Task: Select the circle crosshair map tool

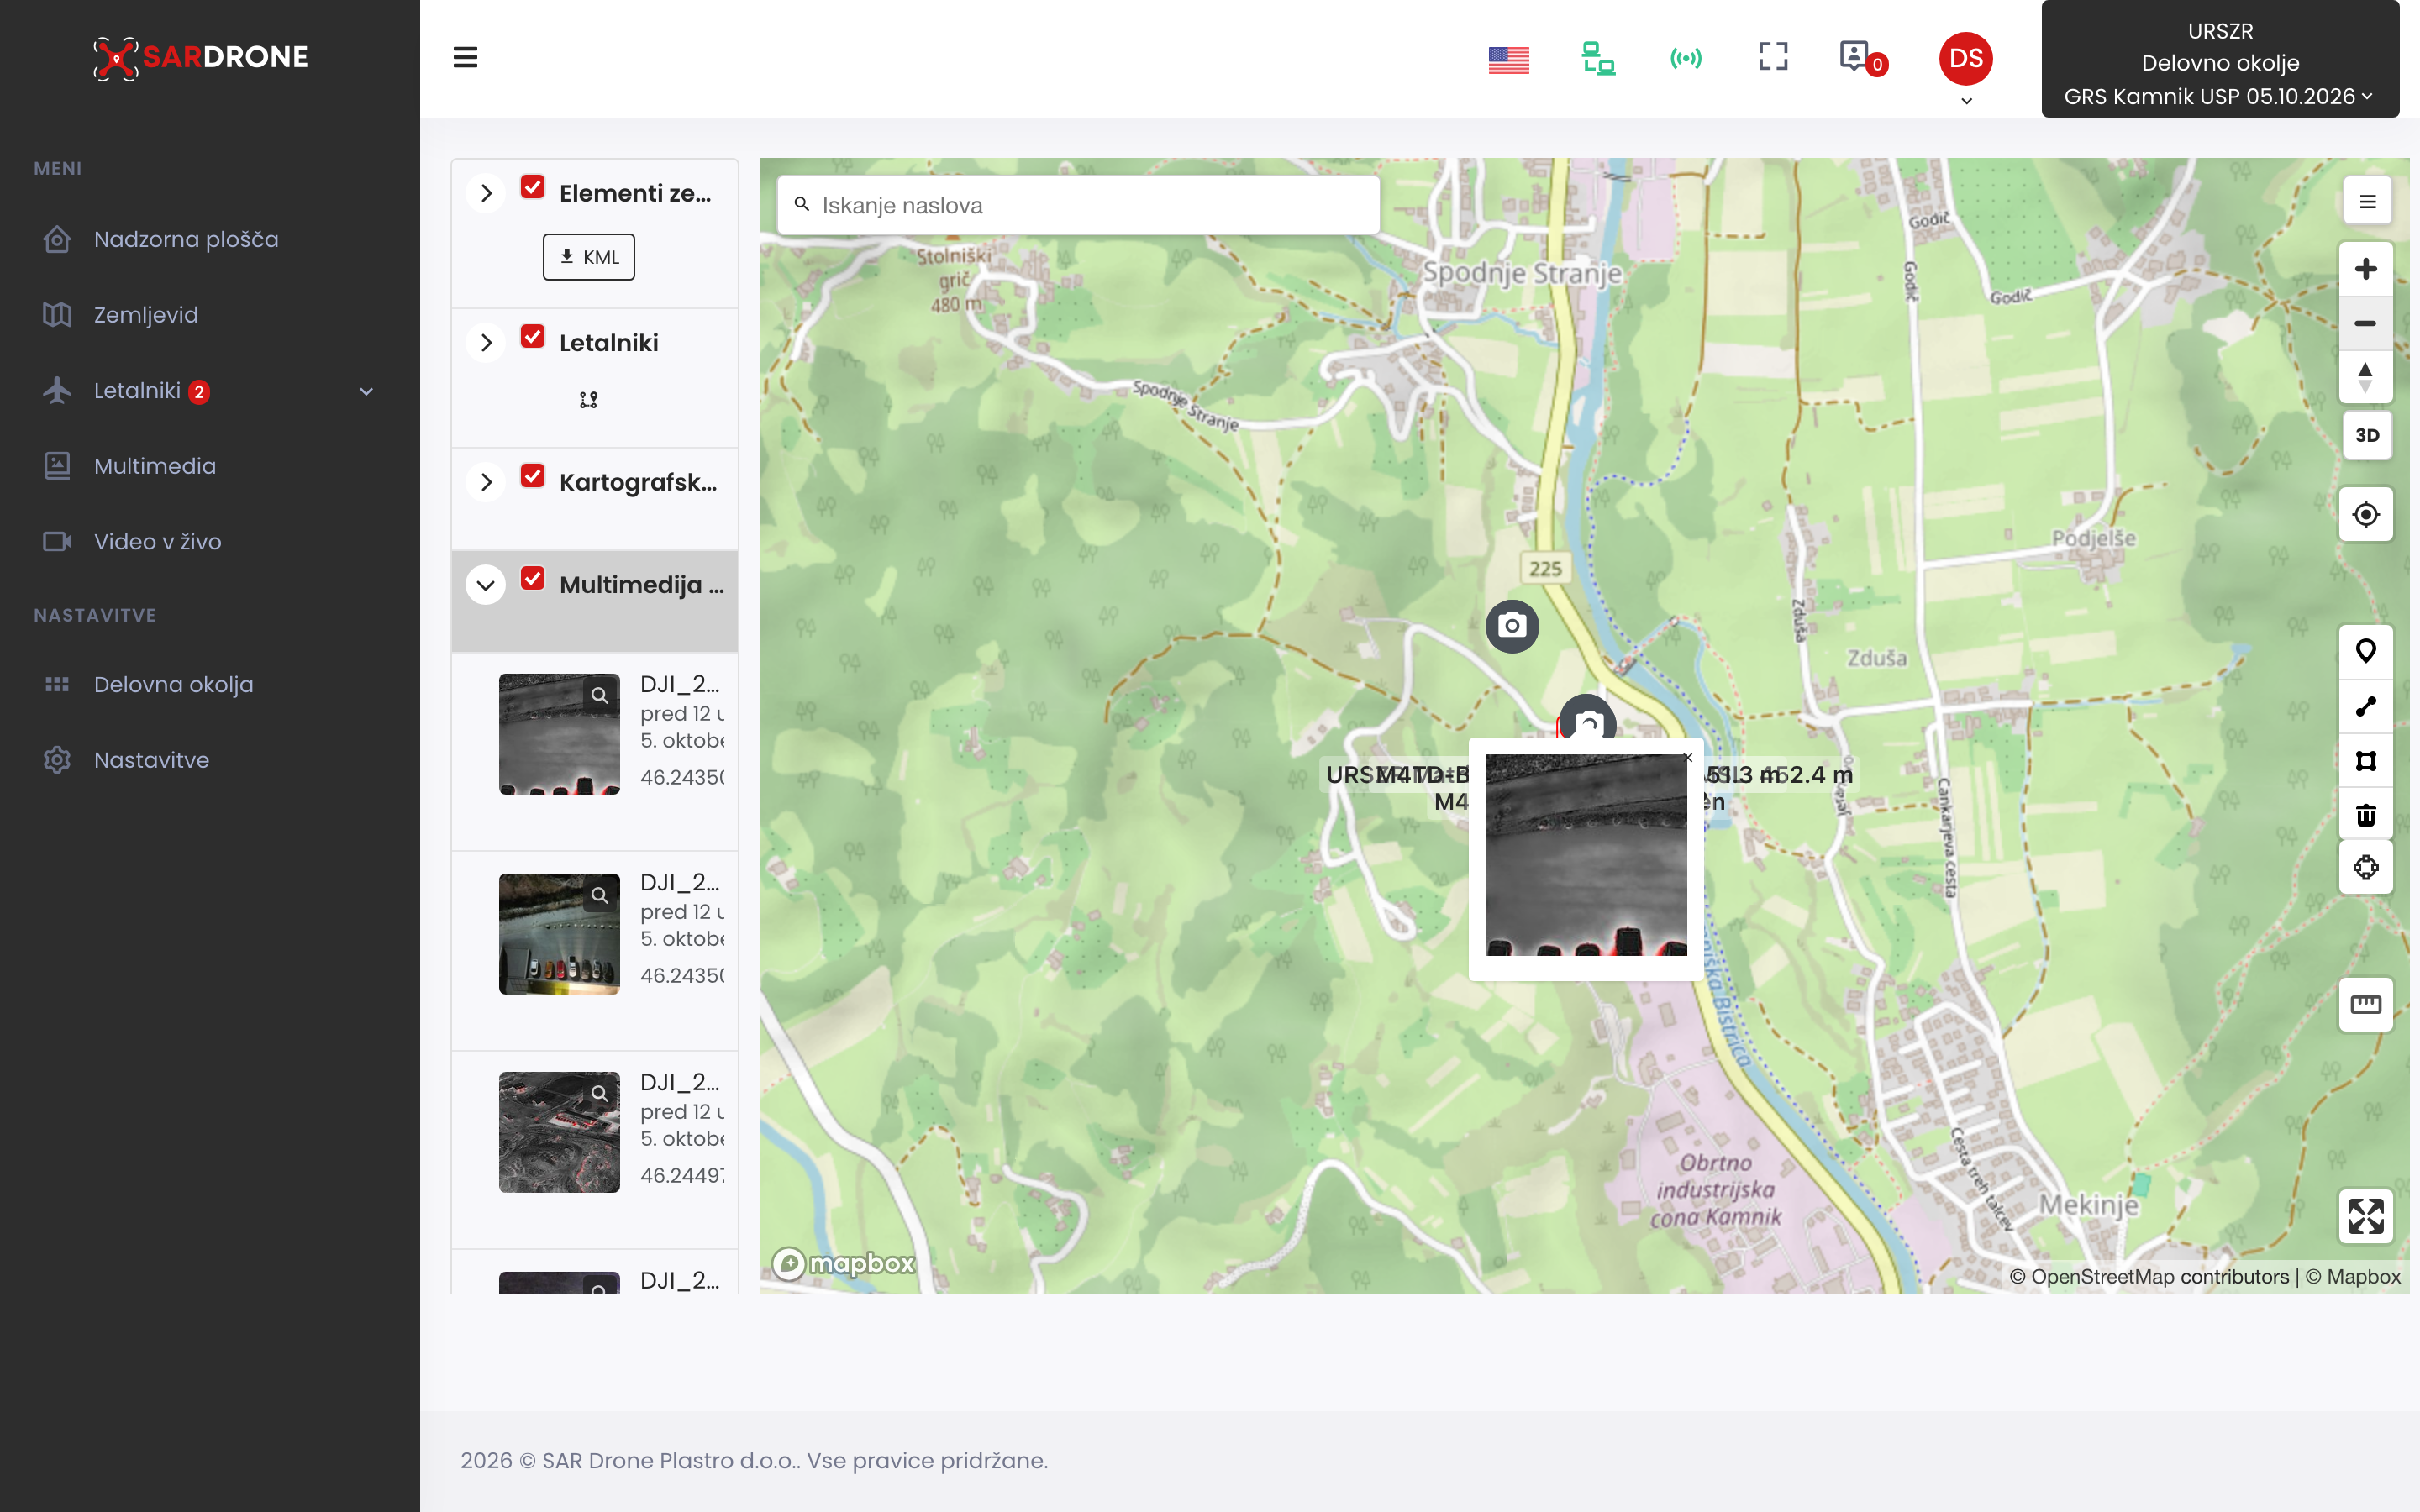Action: pyautogui.click(x=2365, y=868)
